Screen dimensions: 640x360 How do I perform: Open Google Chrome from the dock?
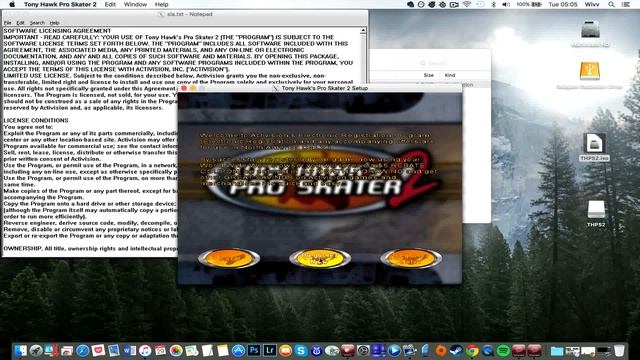pyautogui.click(x=472, y=351)
